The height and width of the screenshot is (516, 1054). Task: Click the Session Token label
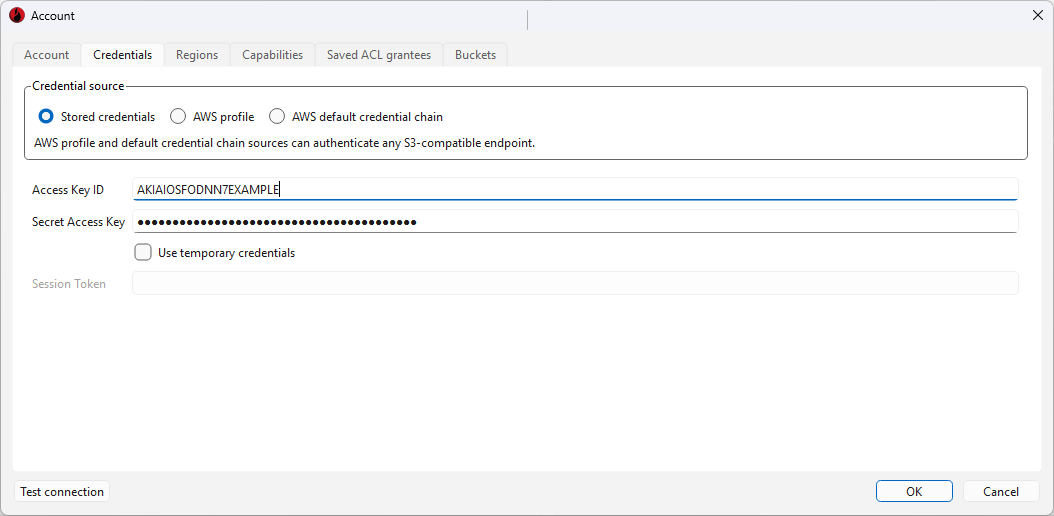(x=69, y=284)
